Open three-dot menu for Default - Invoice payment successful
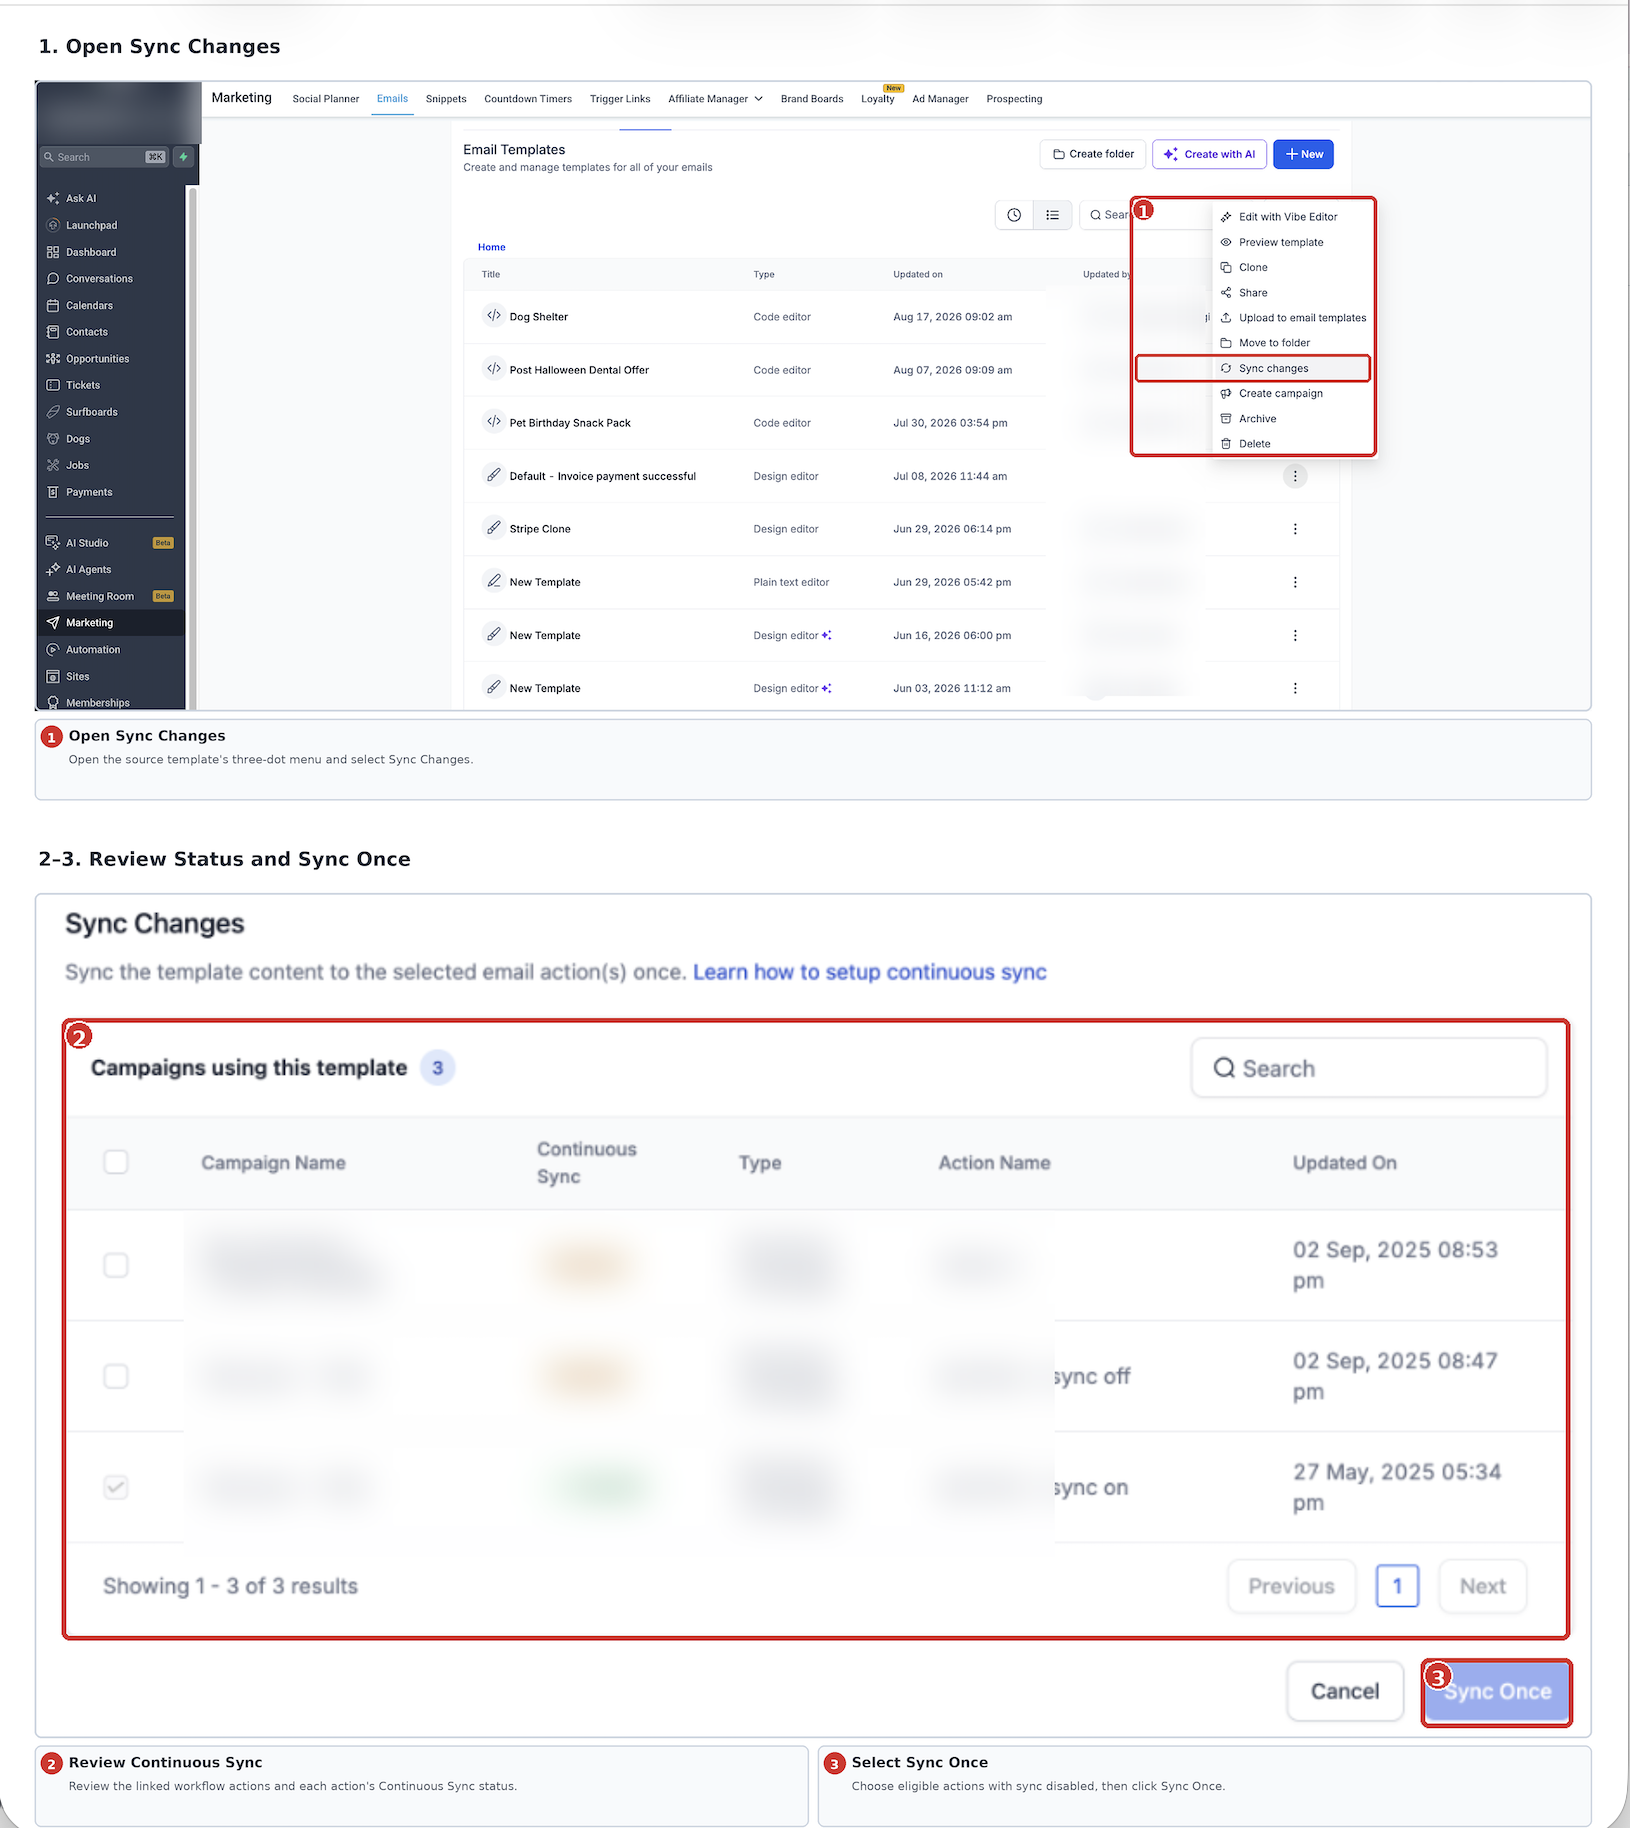This screenshot has width=1630, height=1828. pyautogui.click(x=1295, y=476)
